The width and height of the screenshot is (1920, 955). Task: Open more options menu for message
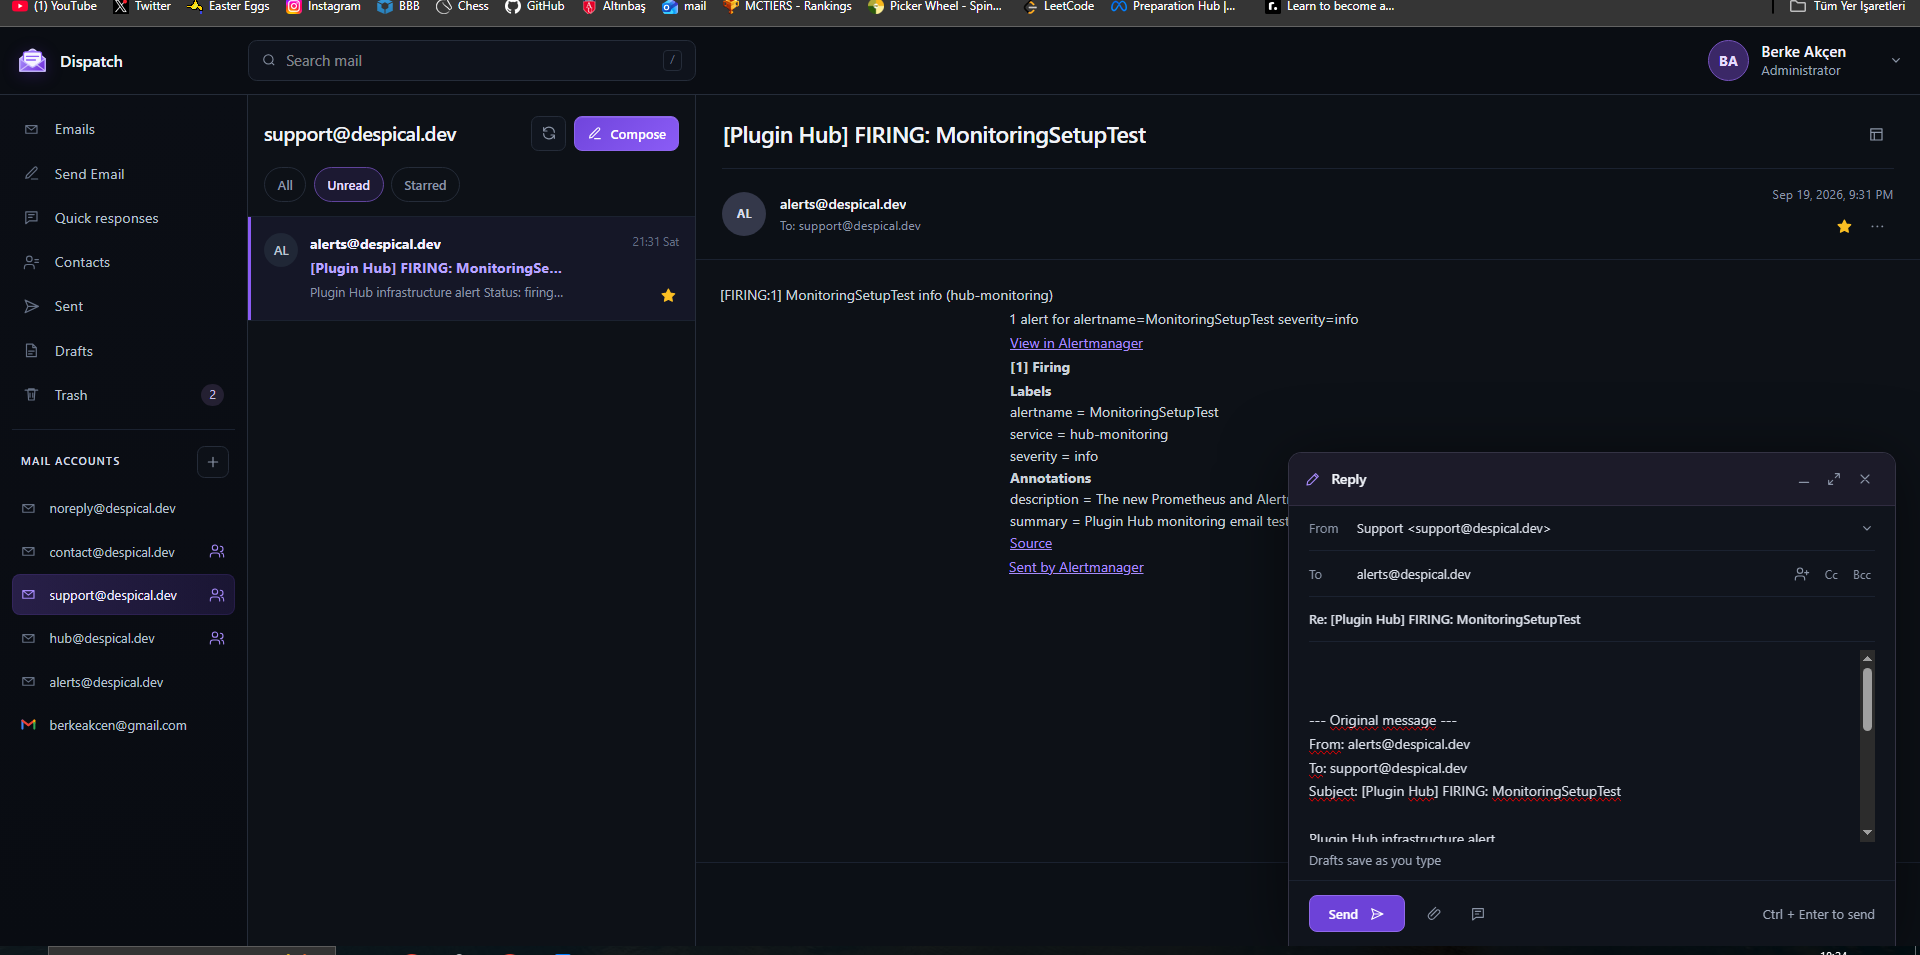tap(1877, 227)
